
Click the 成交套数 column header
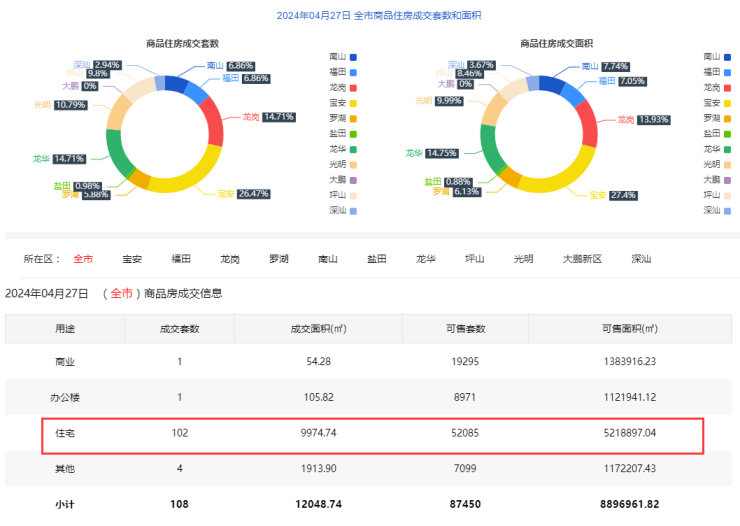point(180,329)
